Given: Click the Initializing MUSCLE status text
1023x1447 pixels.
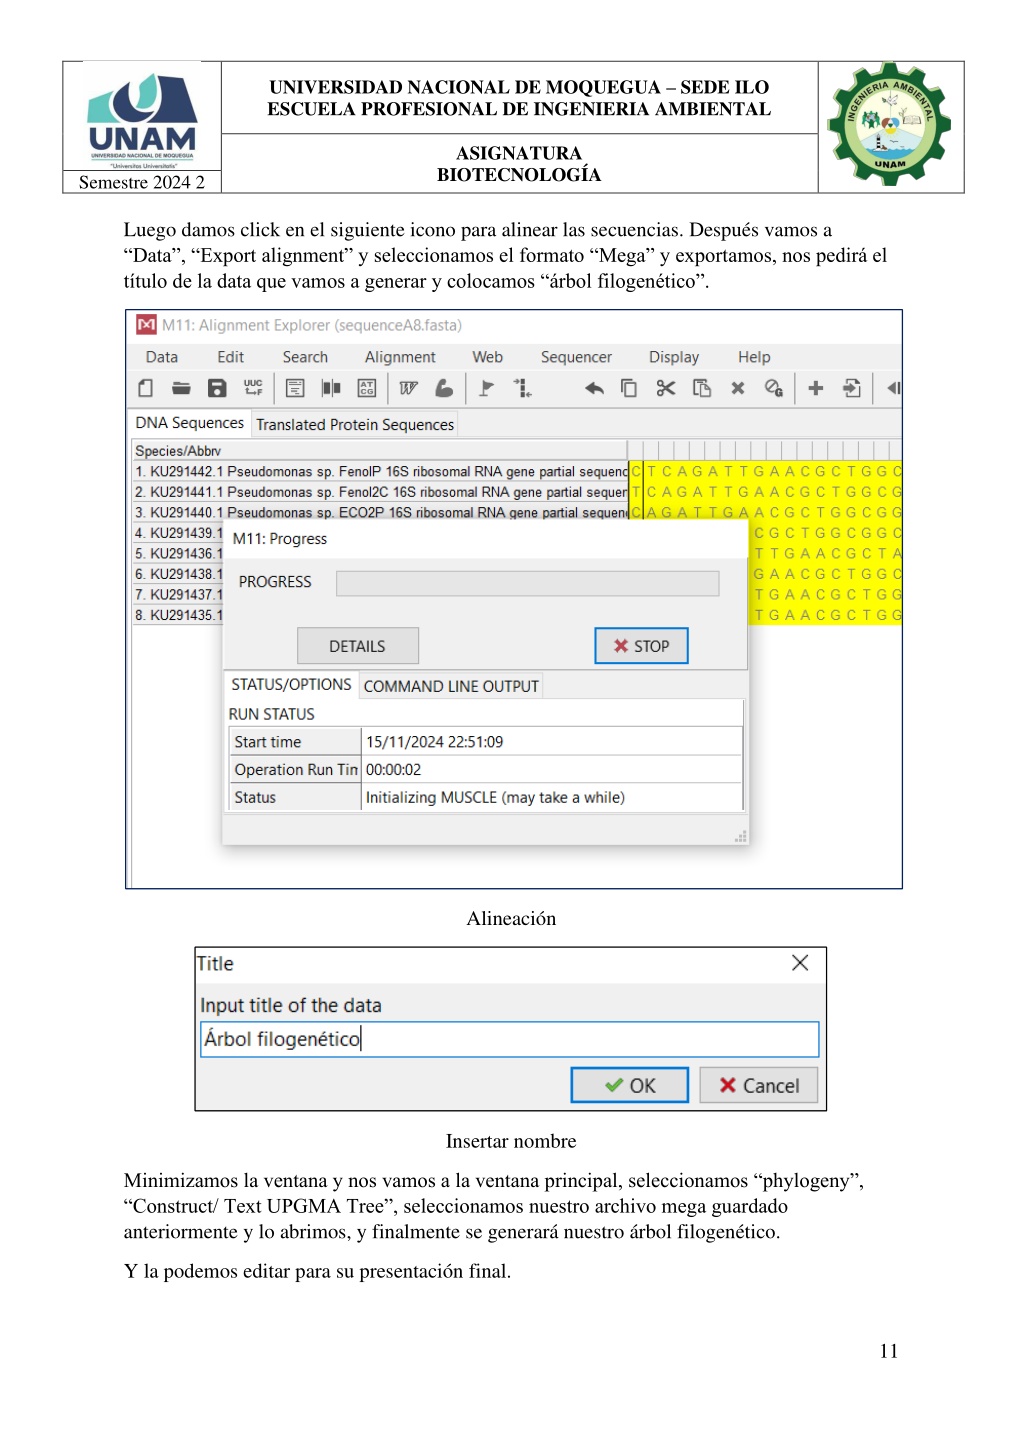Looking at the screenshot, I should [x=495, y=798].
